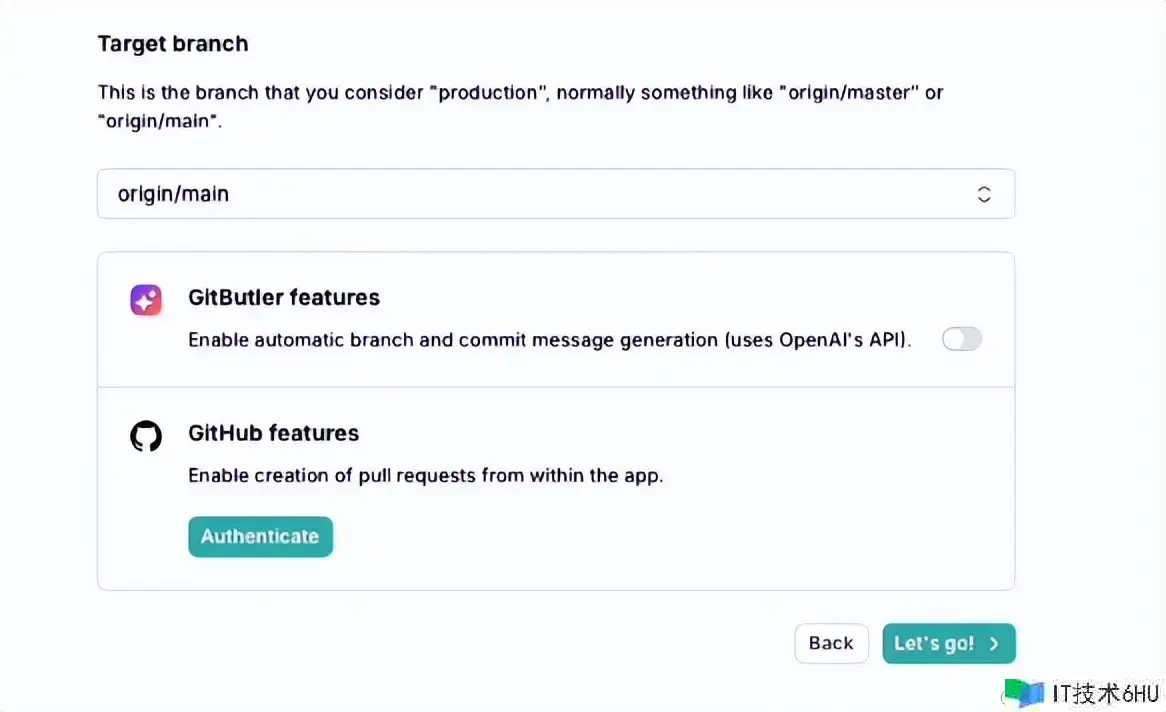
Task: Click the GitButler sparkle logo icon
Action: (x=146, y=300)
